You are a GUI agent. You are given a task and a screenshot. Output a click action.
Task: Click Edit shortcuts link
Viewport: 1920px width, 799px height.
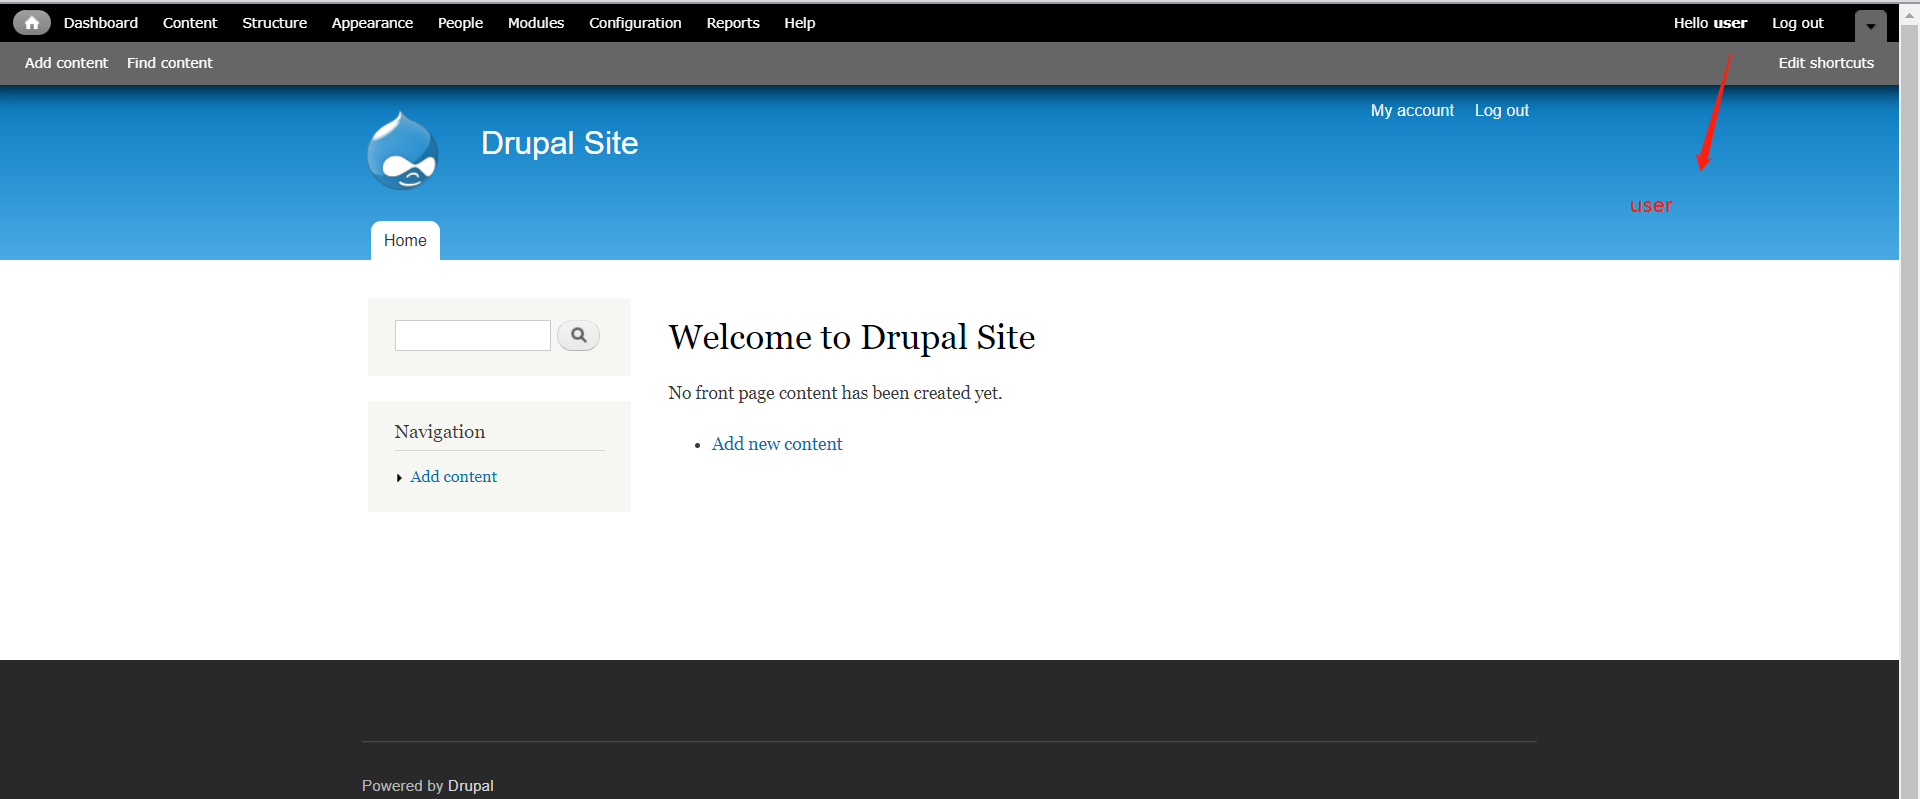point(1826,62)
